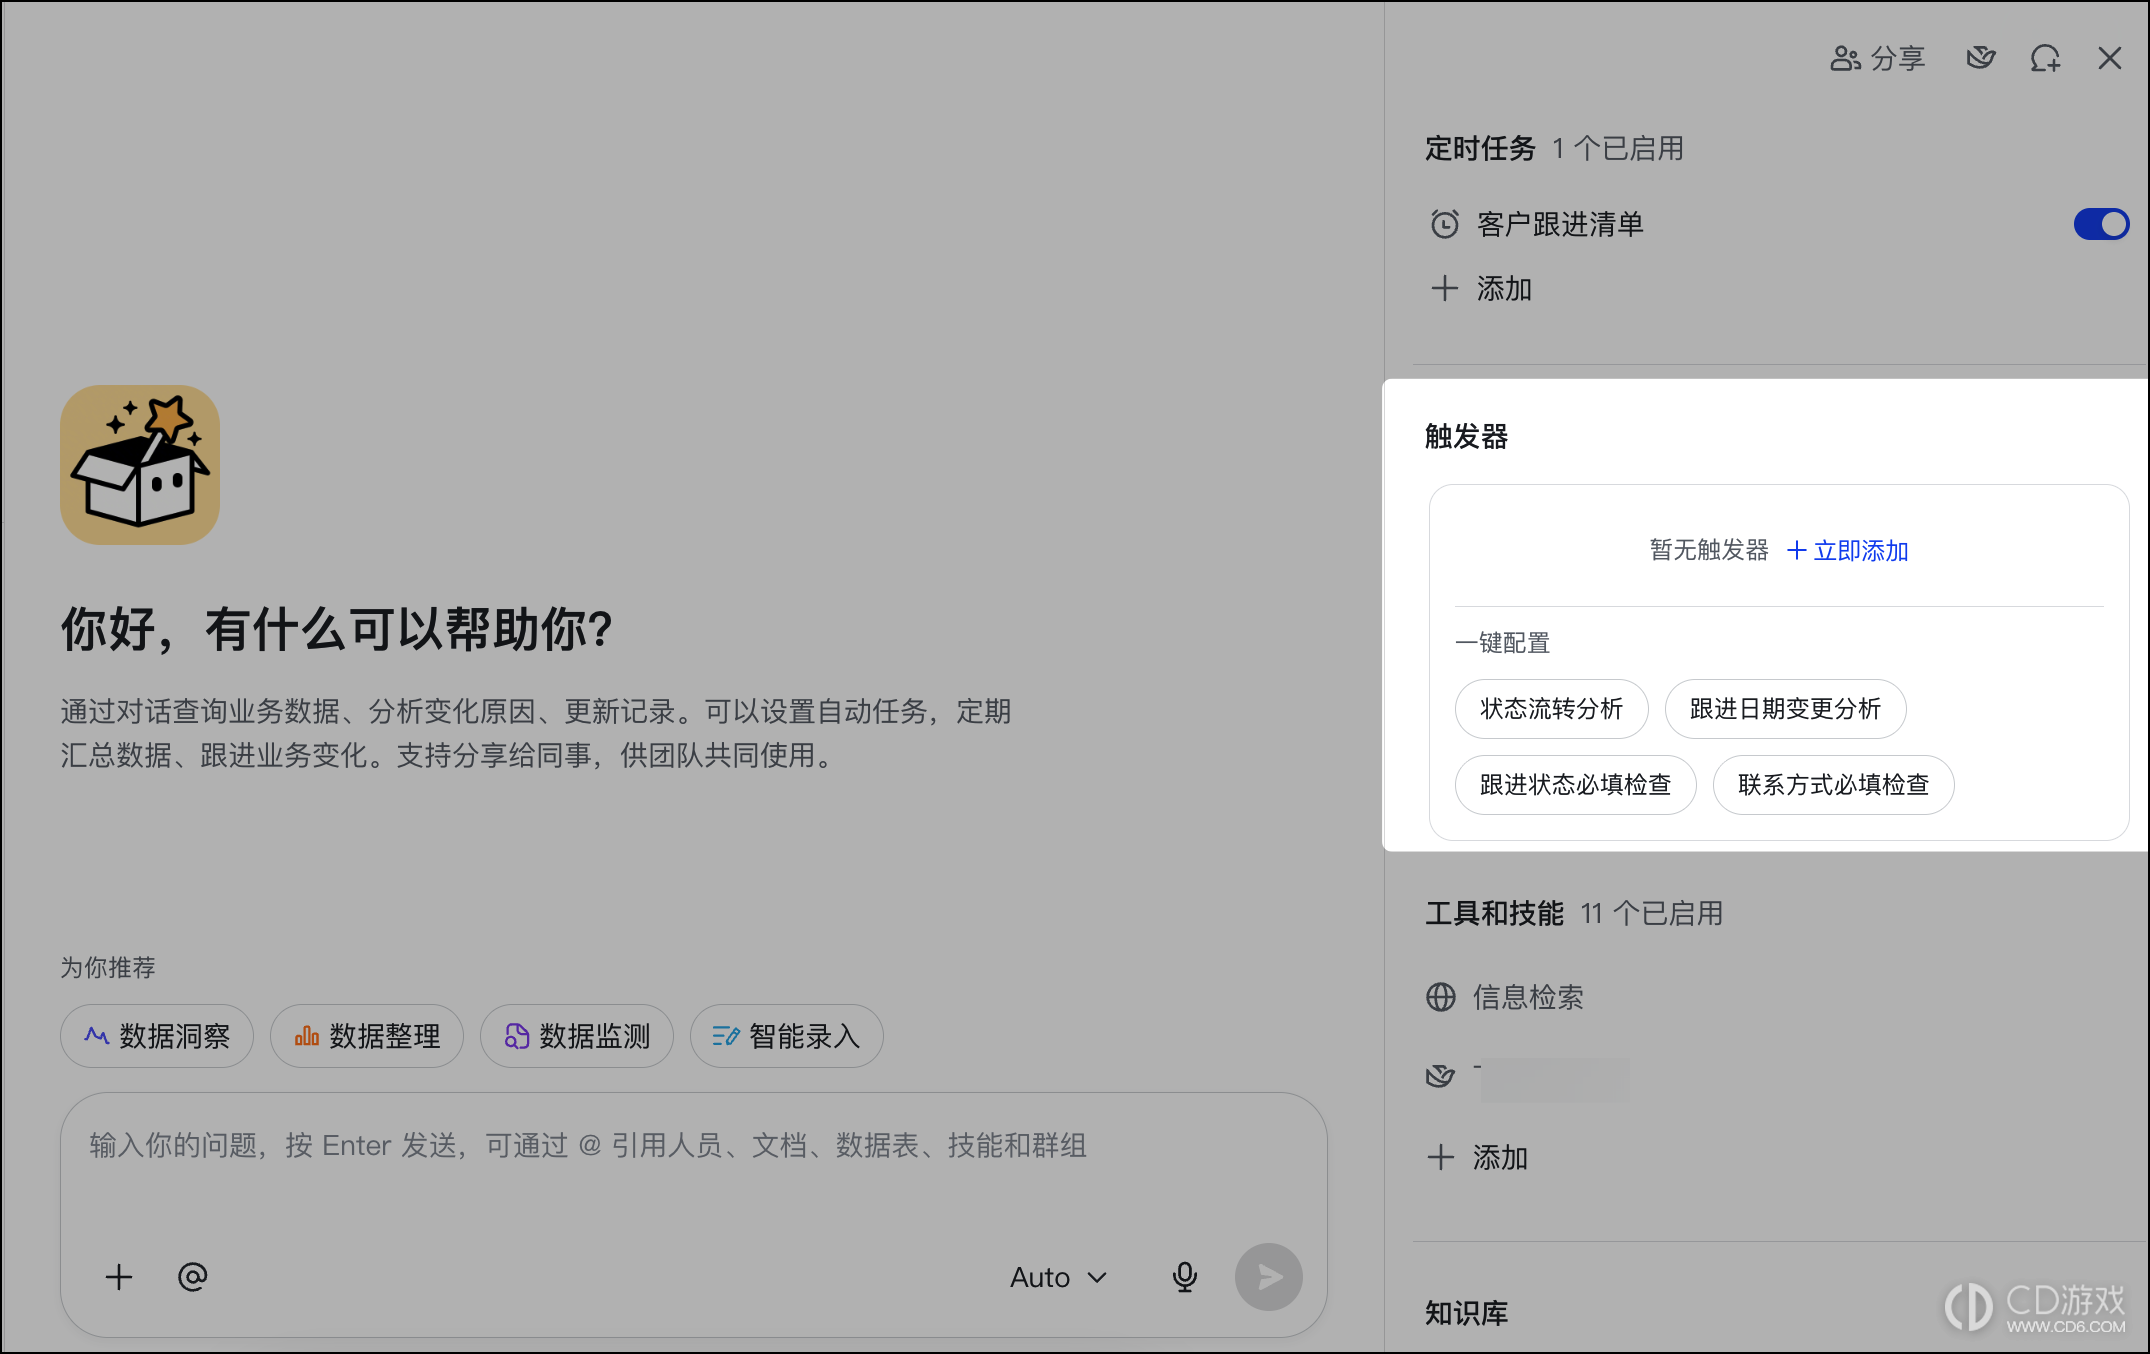Click the magic box assistant avatar
This screenshot has width=2150, height=1354.
(140, 465)
